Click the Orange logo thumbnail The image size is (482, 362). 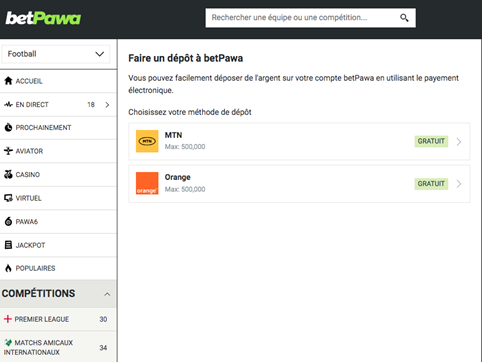click(x=147, y=183)
